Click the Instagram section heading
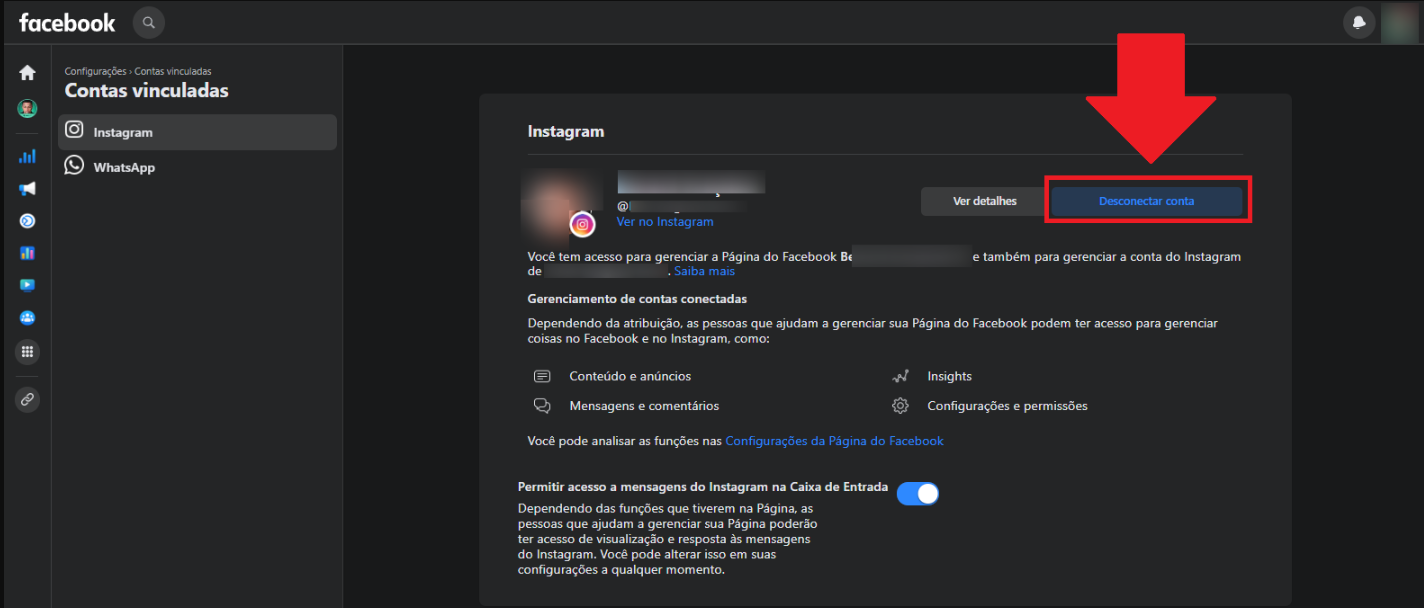This screenshot has height=608, width=1424. click(566, 131)
